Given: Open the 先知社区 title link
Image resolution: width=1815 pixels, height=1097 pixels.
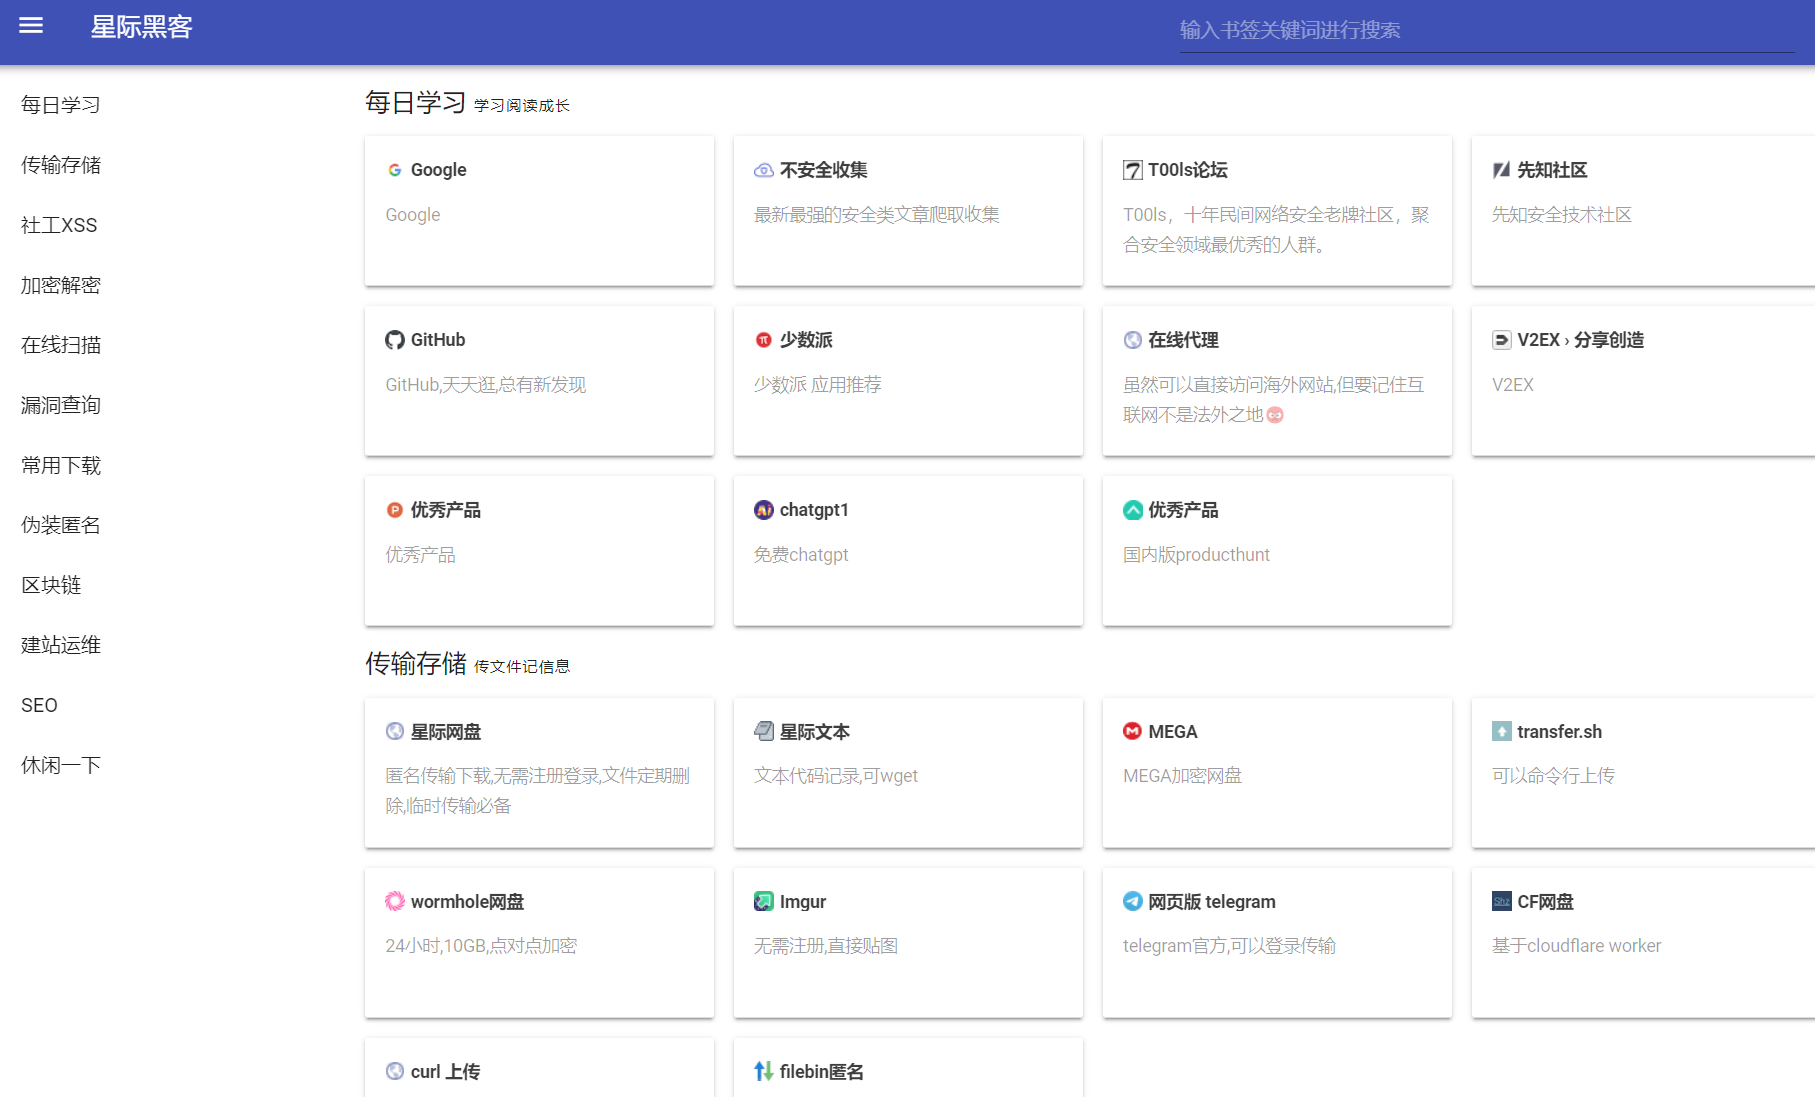Looking at the screenshot, I should click(x=1552, y=170).
